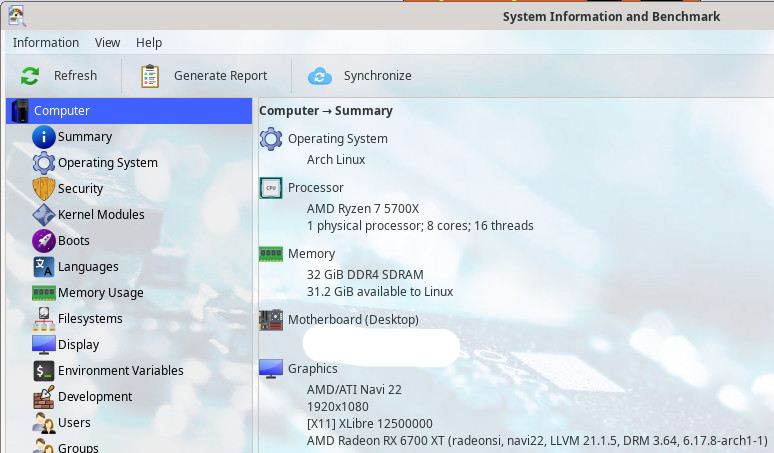Click the Memory heading in summary
The width and height of the screenshot is (774, 453).
click(311, 254)
